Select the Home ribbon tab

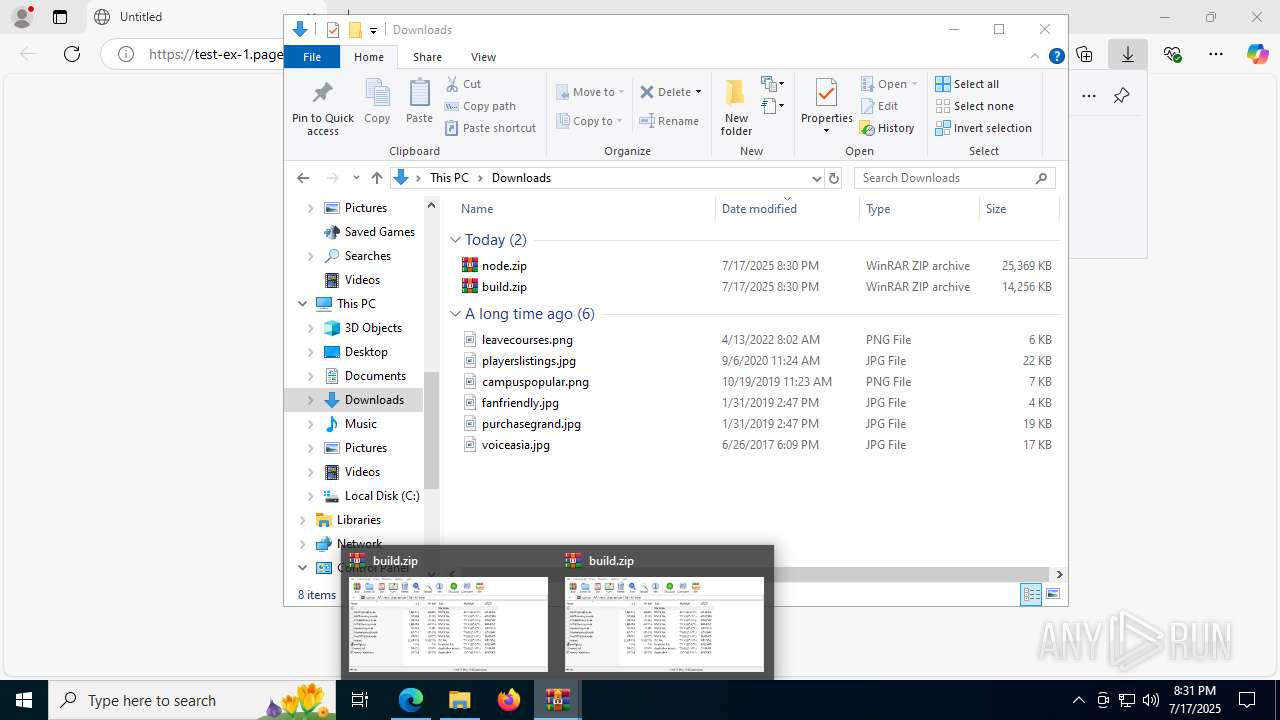point(368,57)
